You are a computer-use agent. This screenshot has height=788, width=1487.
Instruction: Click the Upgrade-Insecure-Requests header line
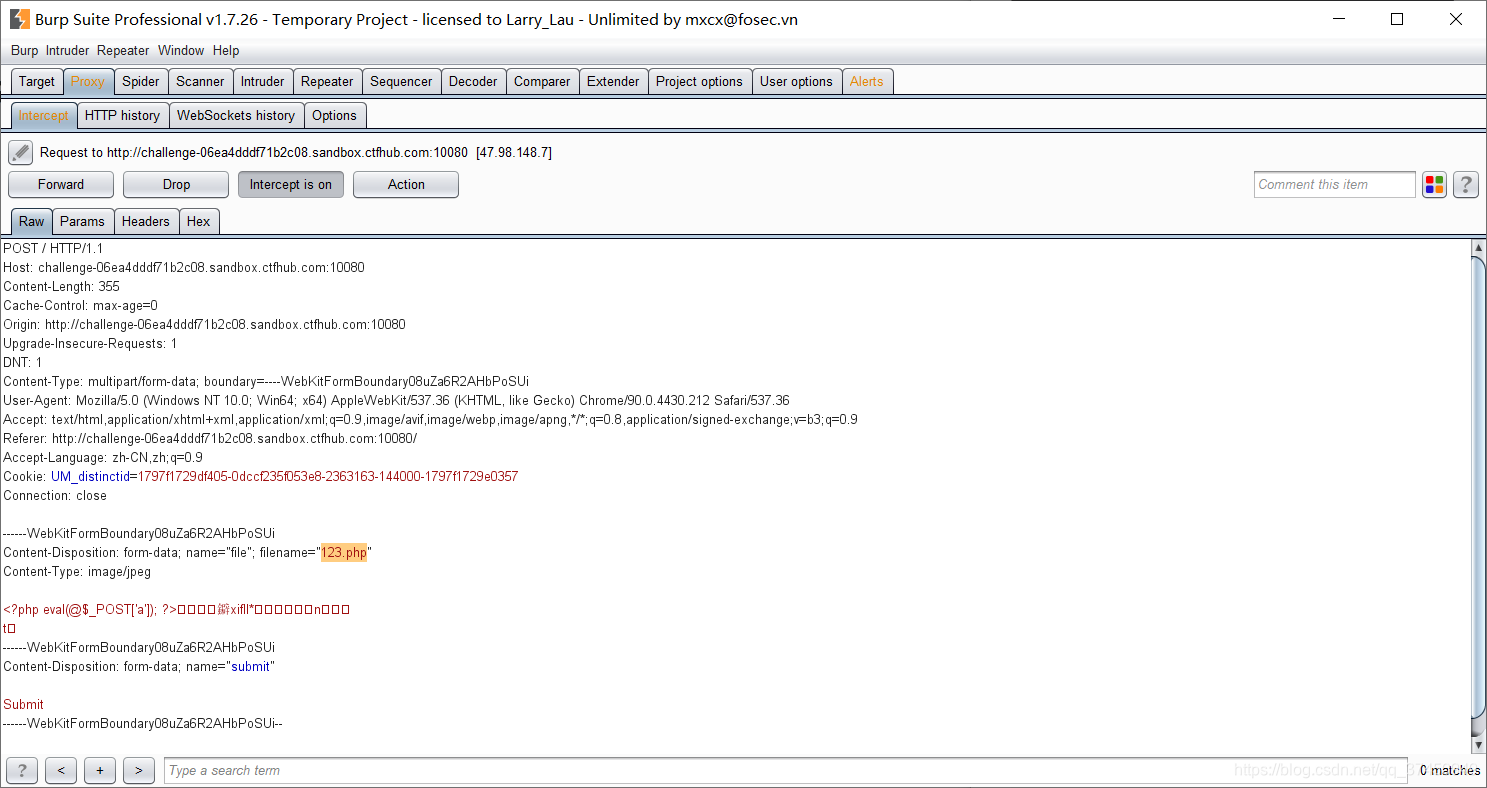90,343
